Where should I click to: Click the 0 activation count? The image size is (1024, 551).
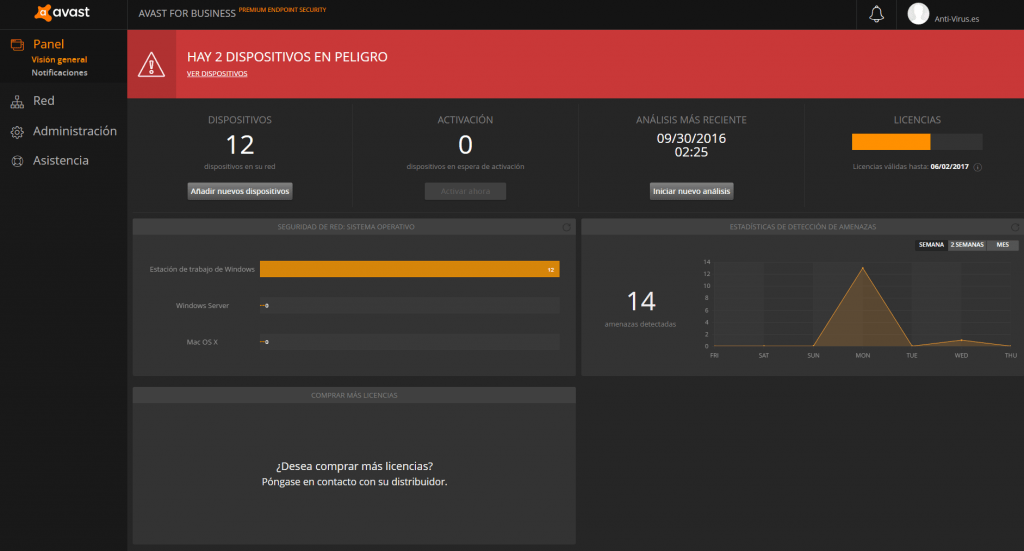[x=465, y=145]
